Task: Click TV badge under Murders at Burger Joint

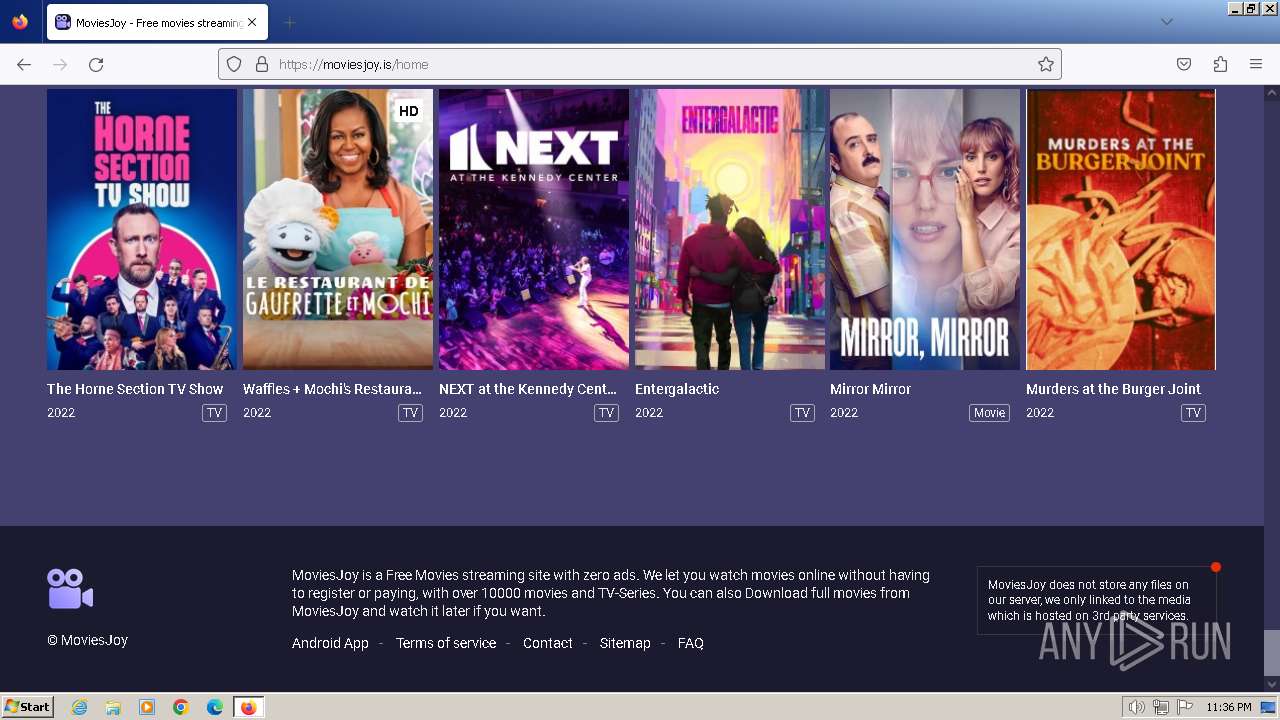Action: 1193,413
